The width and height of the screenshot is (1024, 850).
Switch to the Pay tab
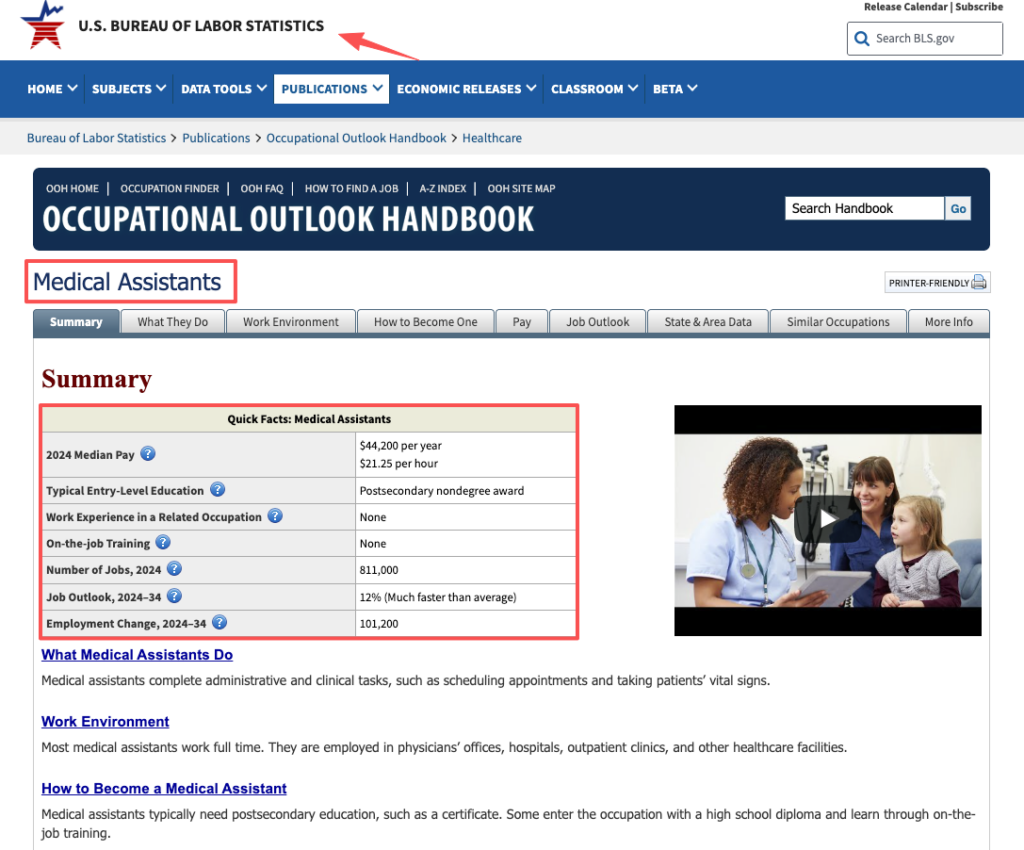(521, 321)
